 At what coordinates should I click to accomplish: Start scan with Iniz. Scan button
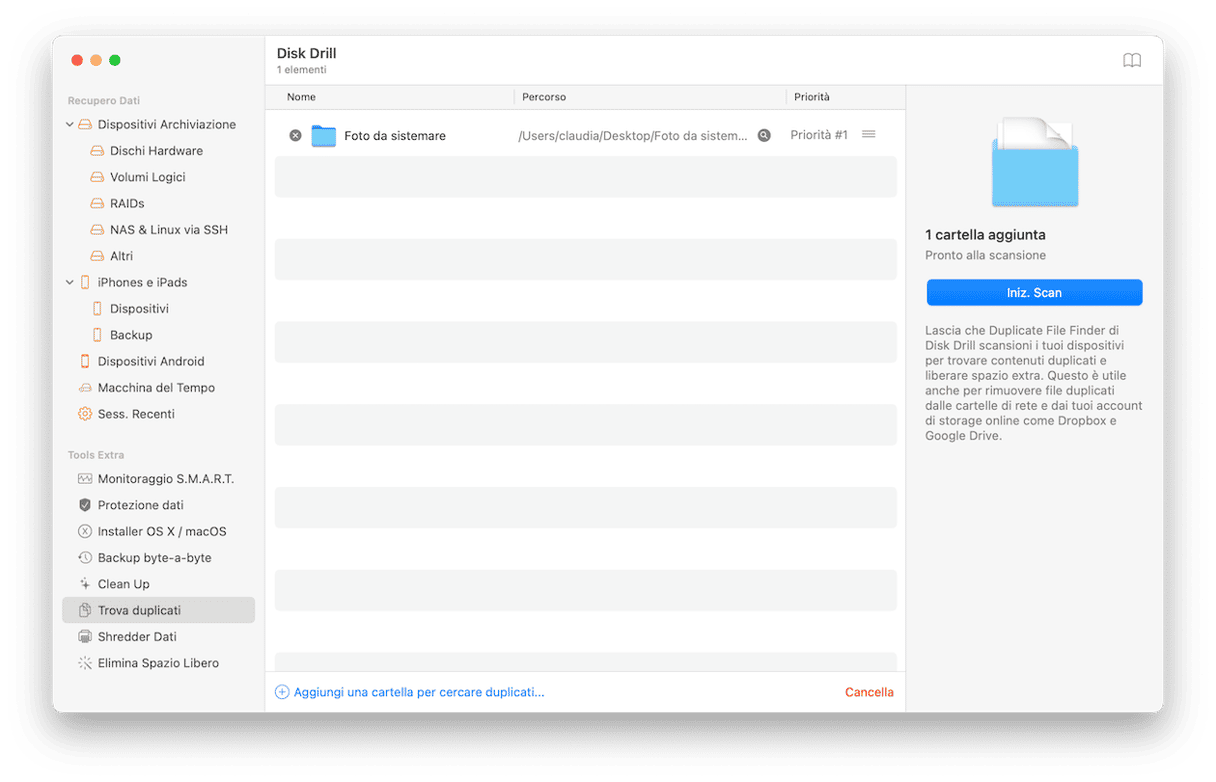tap(1034, 293)
